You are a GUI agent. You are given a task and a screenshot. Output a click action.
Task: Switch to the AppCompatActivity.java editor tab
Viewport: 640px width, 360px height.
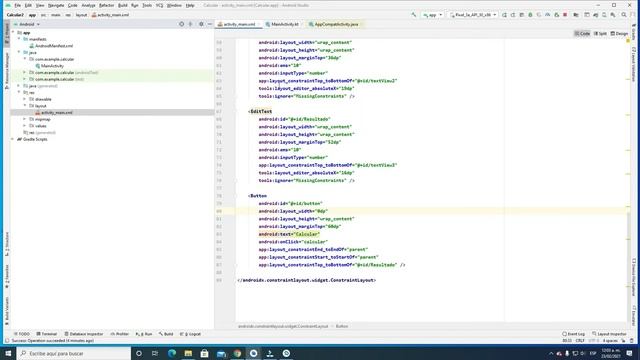coord(336,24)
